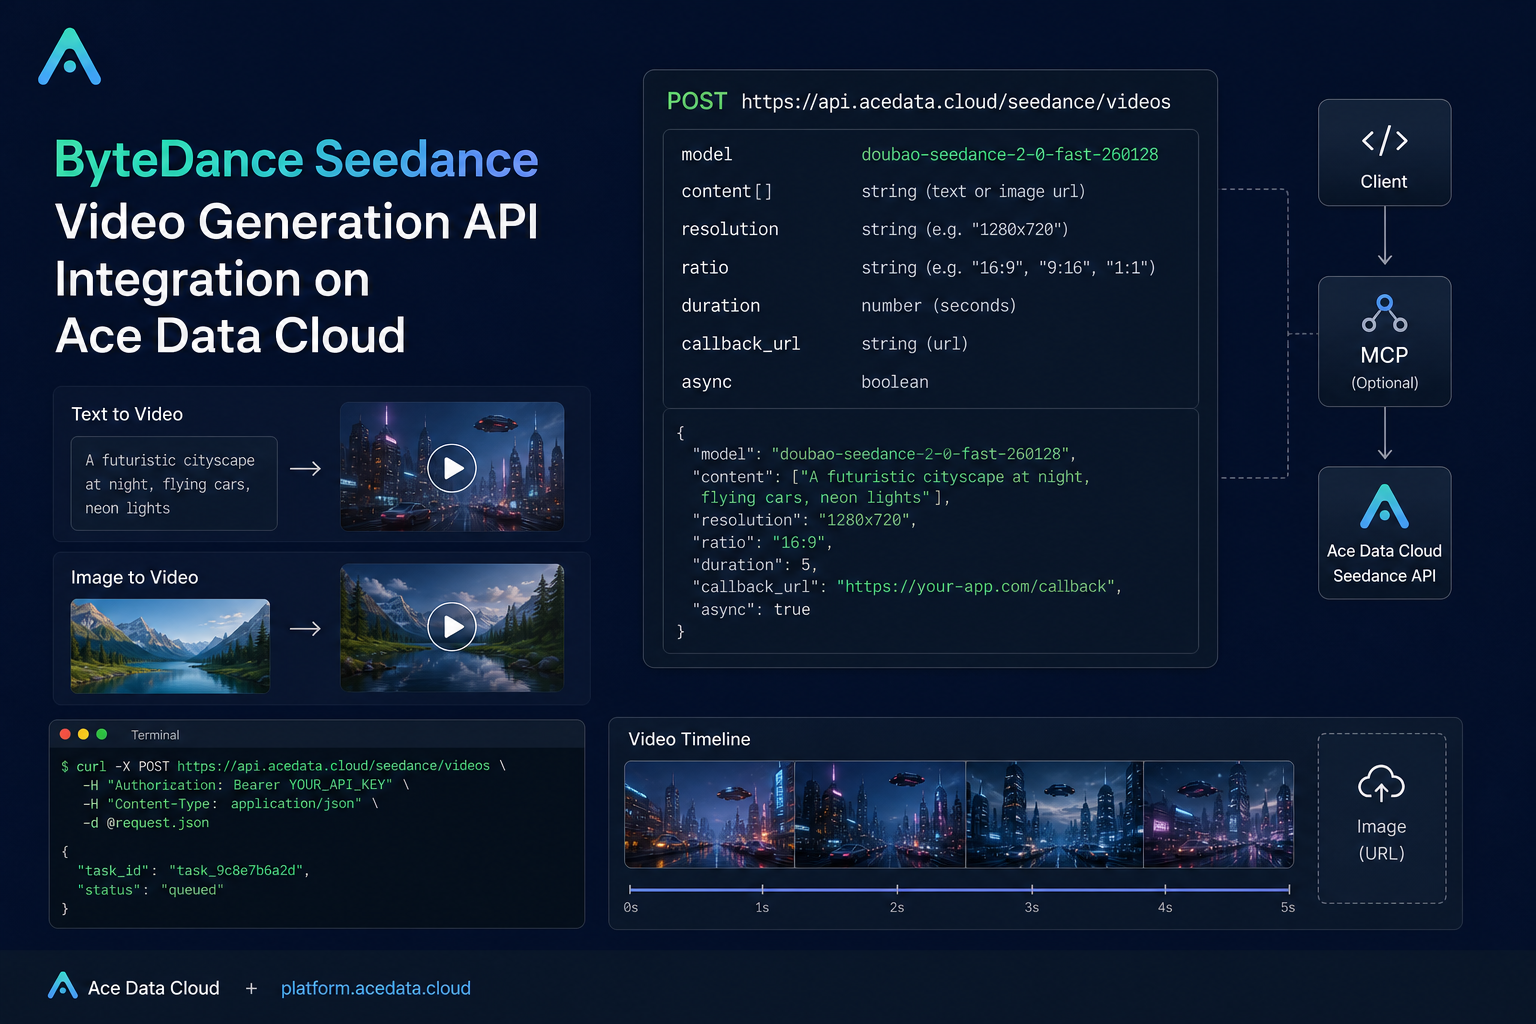Click the 0s timeline marker

(x=630, y=908)
